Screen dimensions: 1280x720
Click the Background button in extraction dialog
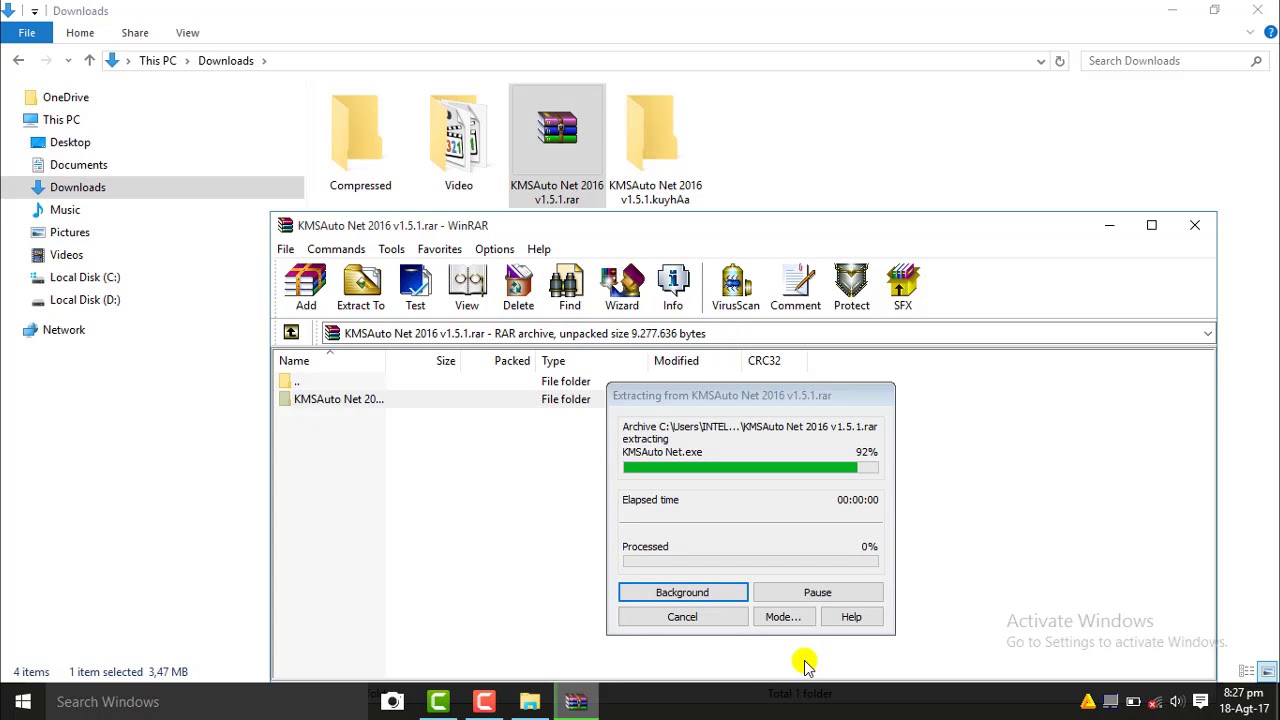coord(682,593)
